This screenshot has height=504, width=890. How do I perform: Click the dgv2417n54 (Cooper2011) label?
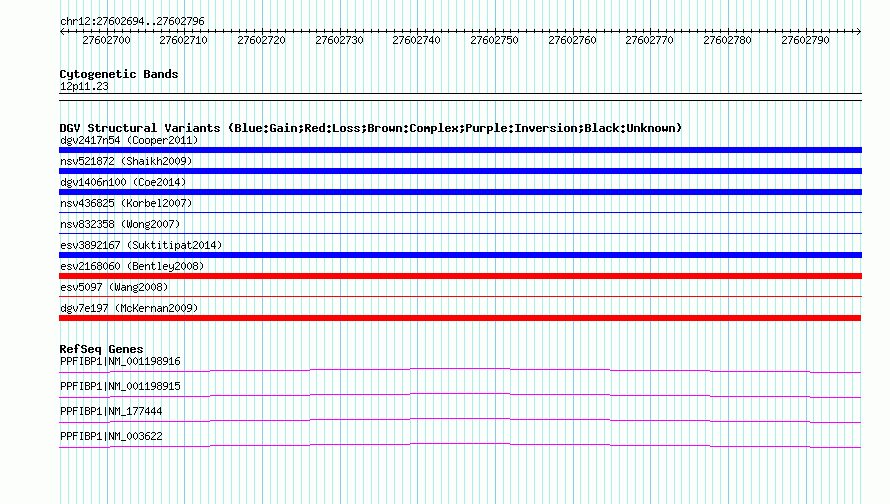pos(129,140)
